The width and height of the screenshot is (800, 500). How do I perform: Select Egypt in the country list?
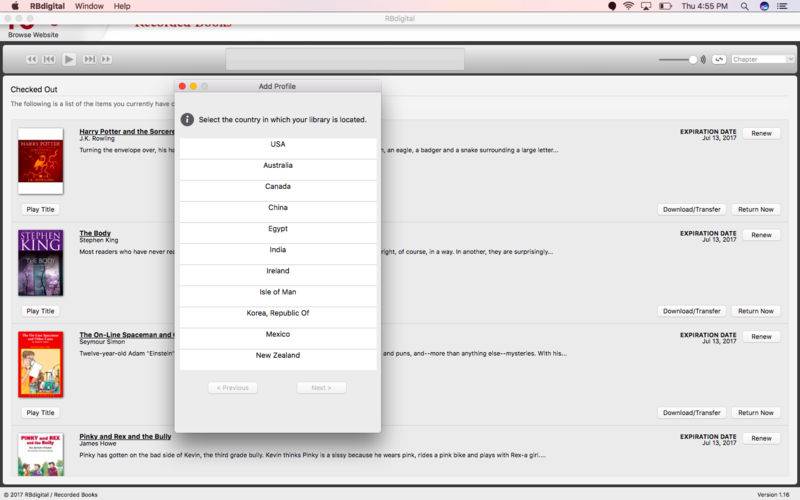point(278,233)
